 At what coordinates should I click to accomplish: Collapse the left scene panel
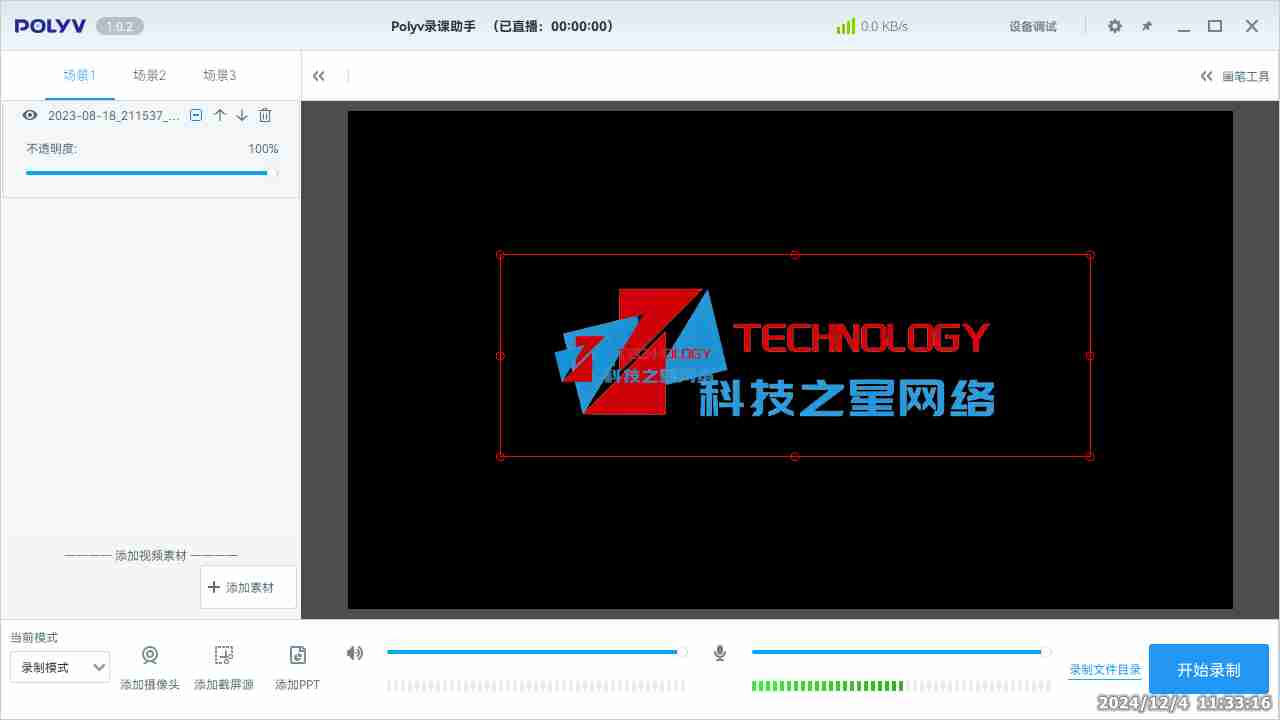[x=319, y=76]
